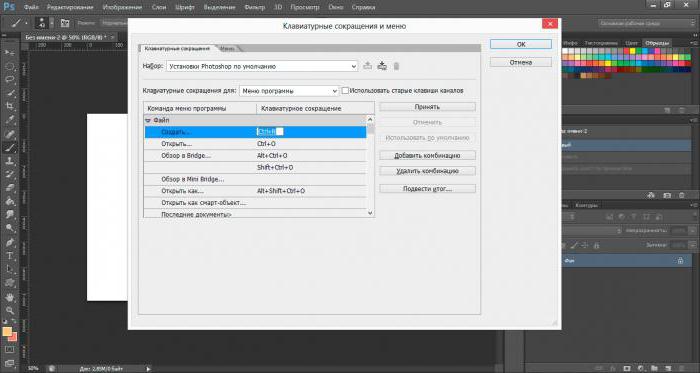Click shortcut input field for 'Создать...'
This screenshot has height=373, width=700.
tap(270, 132)
